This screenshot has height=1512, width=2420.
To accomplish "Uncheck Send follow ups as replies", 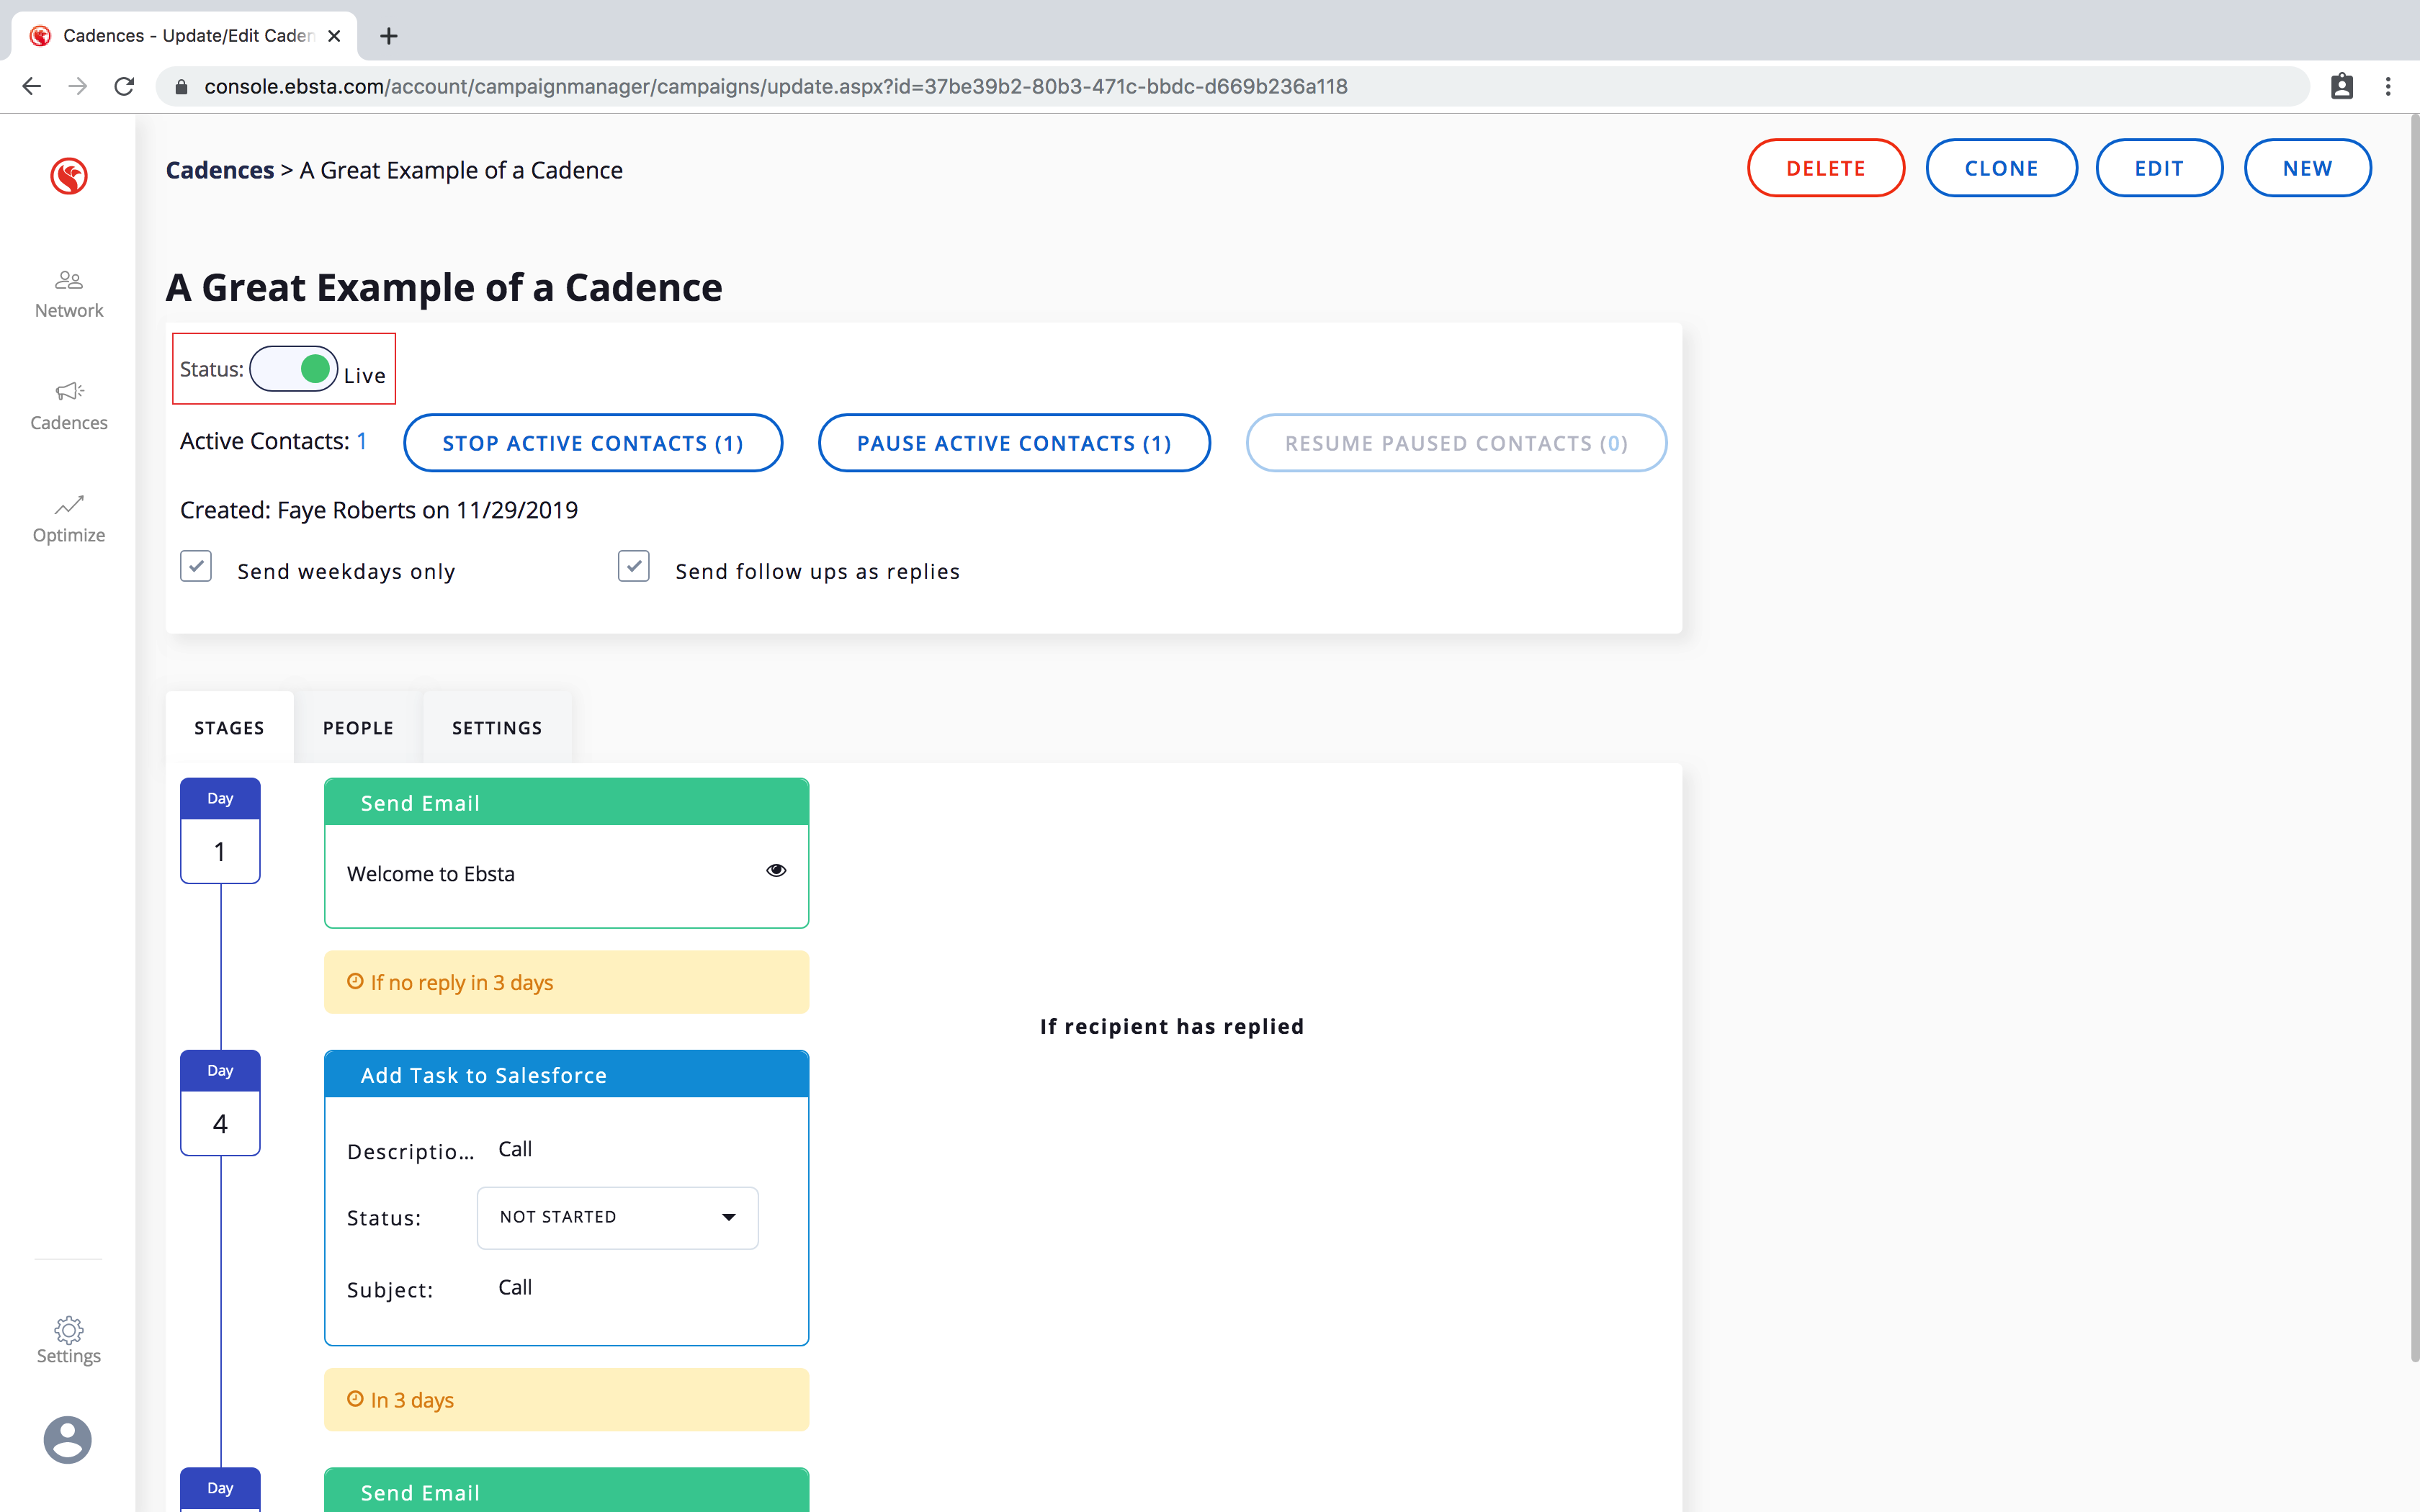I will (x=634, y=566).
